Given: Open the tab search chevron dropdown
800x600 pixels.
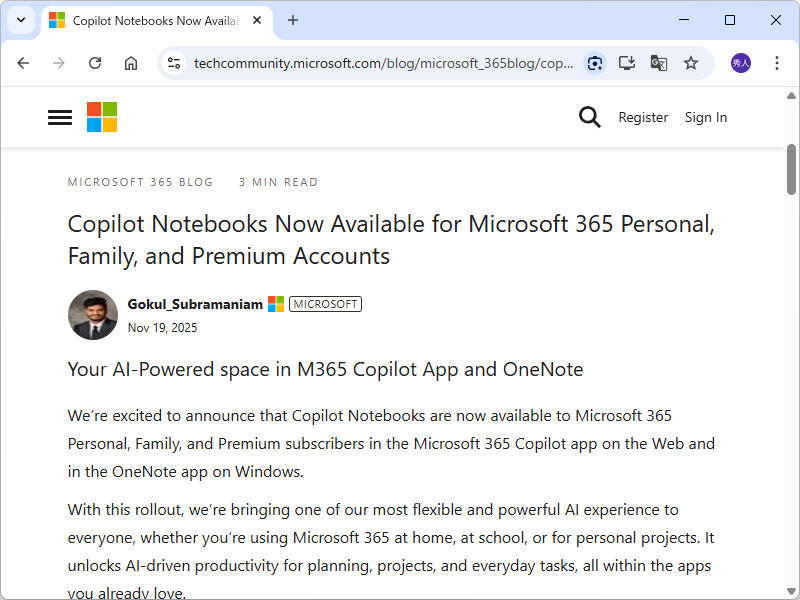Looking at the screenshot, I should [x=21, y=20].
